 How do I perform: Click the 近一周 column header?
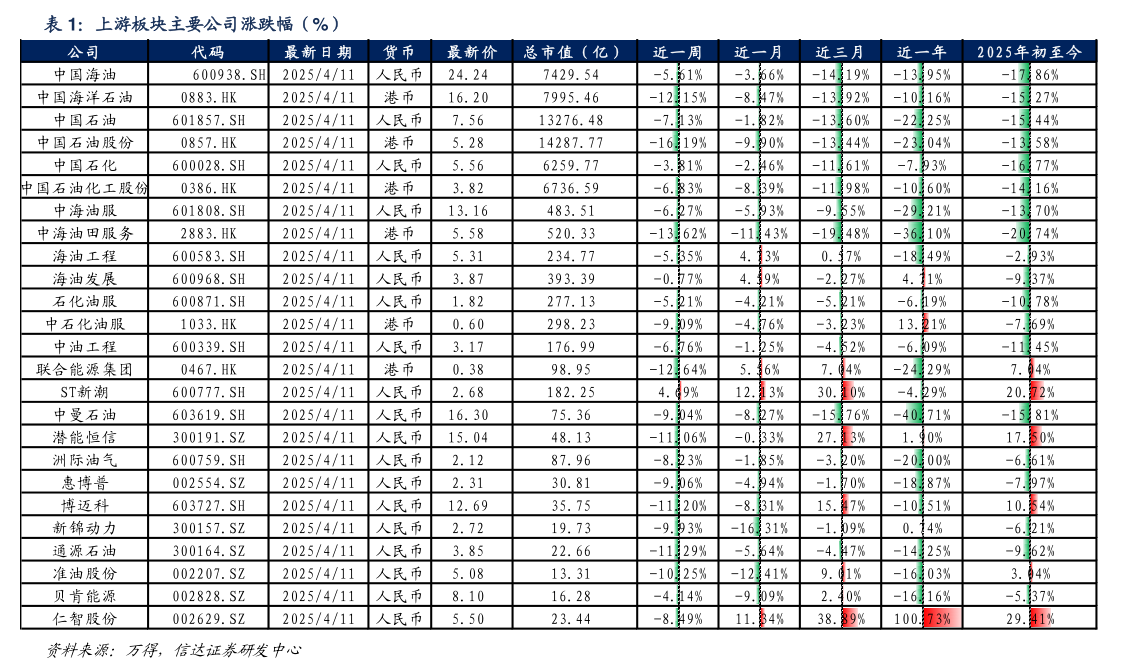point(677,50)
